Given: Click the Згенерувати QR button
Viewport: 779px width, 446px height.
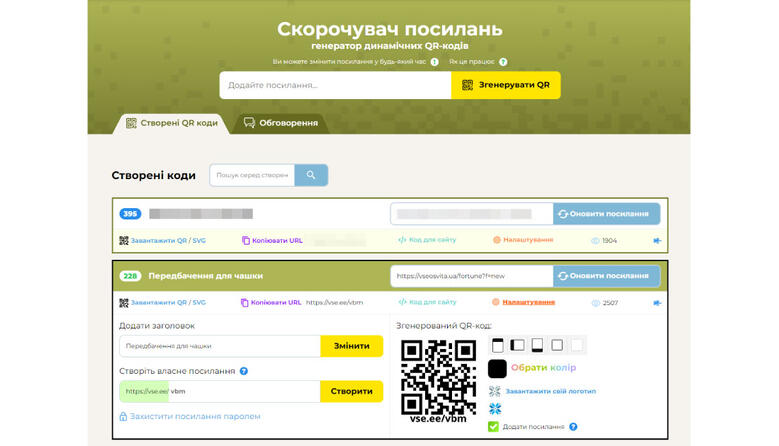Looking at the screenshot, I should [x=506, y=85].
